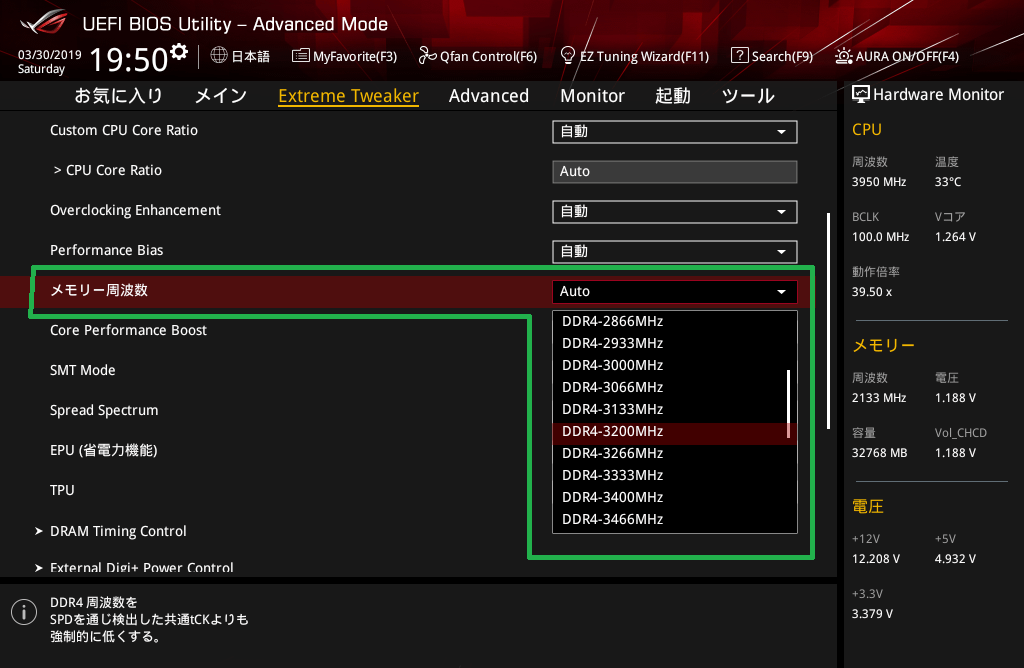
Task: Select DDR4-3333MHz option
Action: click(675, 475)
